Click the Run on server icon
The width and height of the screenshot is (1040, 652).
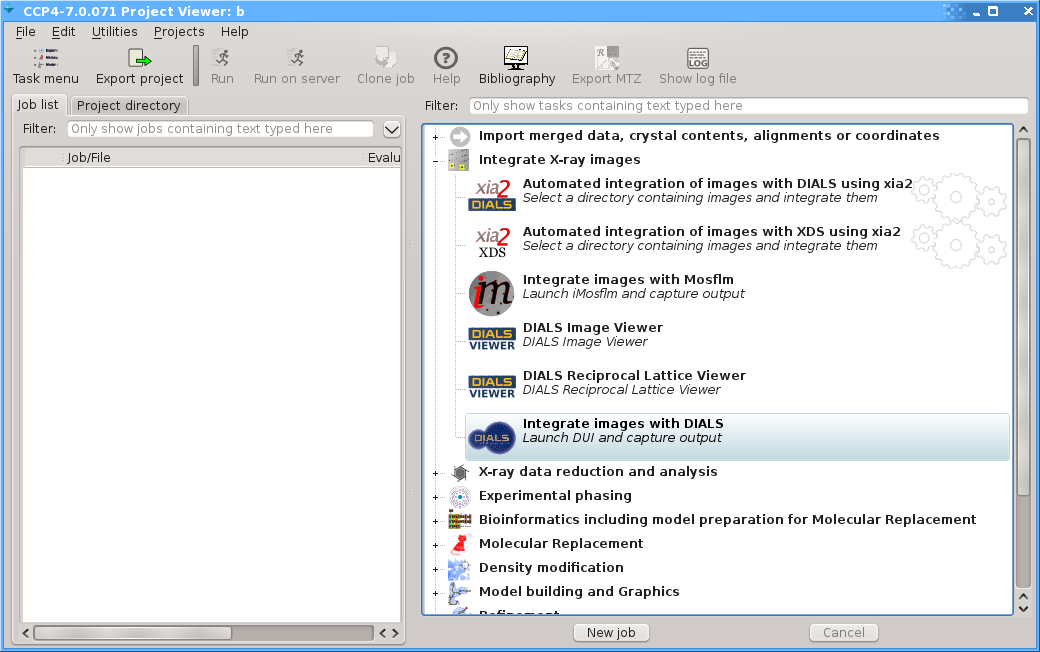296,58
